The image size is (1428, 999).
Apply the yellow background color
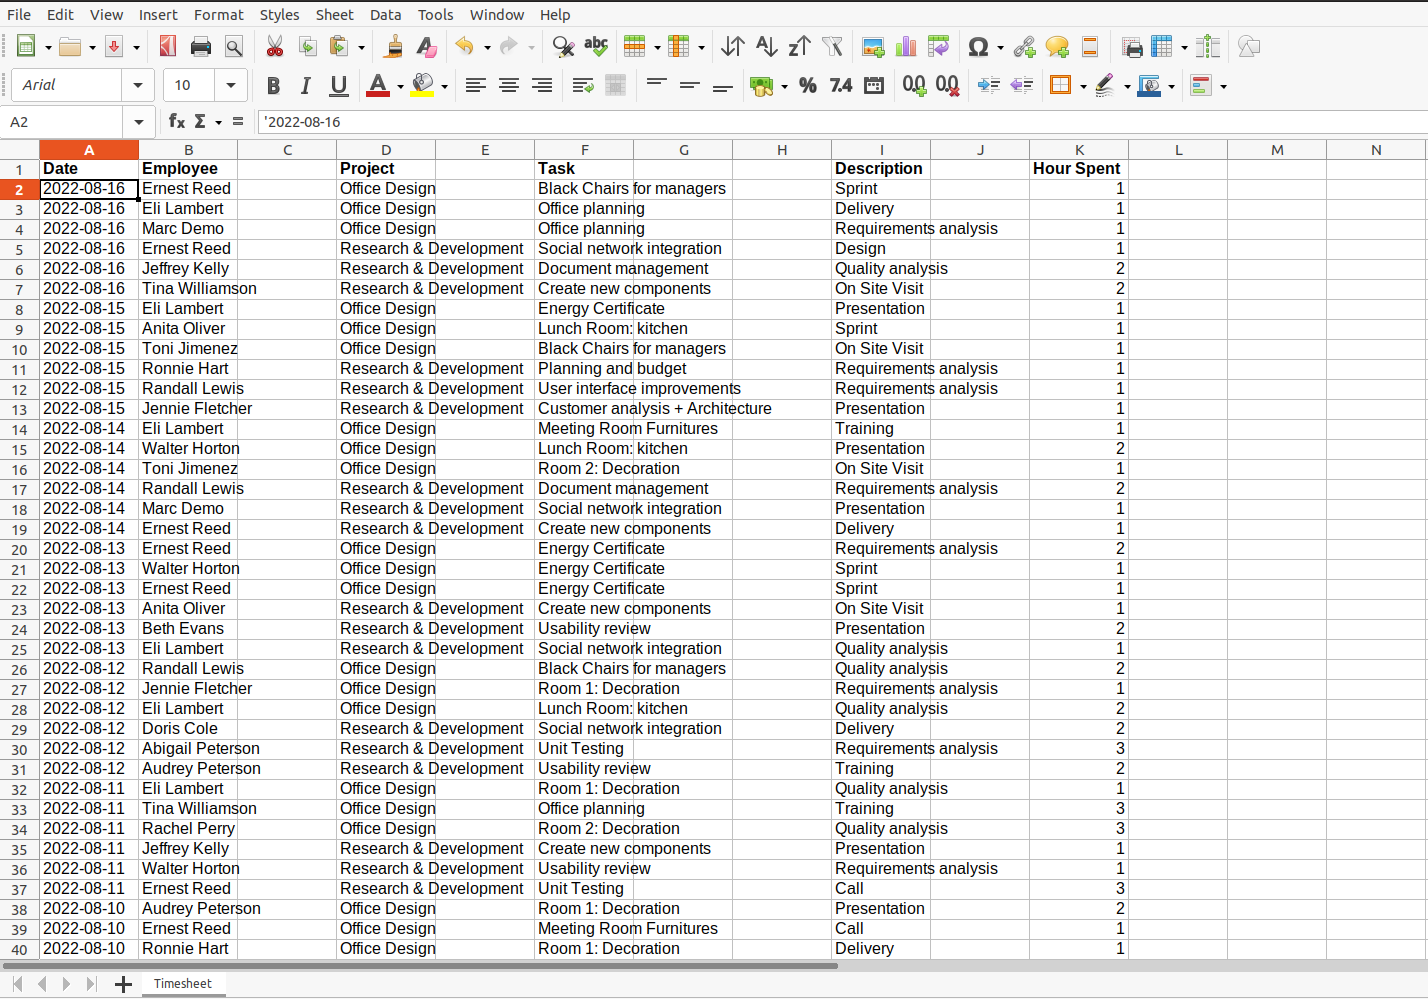(422, 86)
